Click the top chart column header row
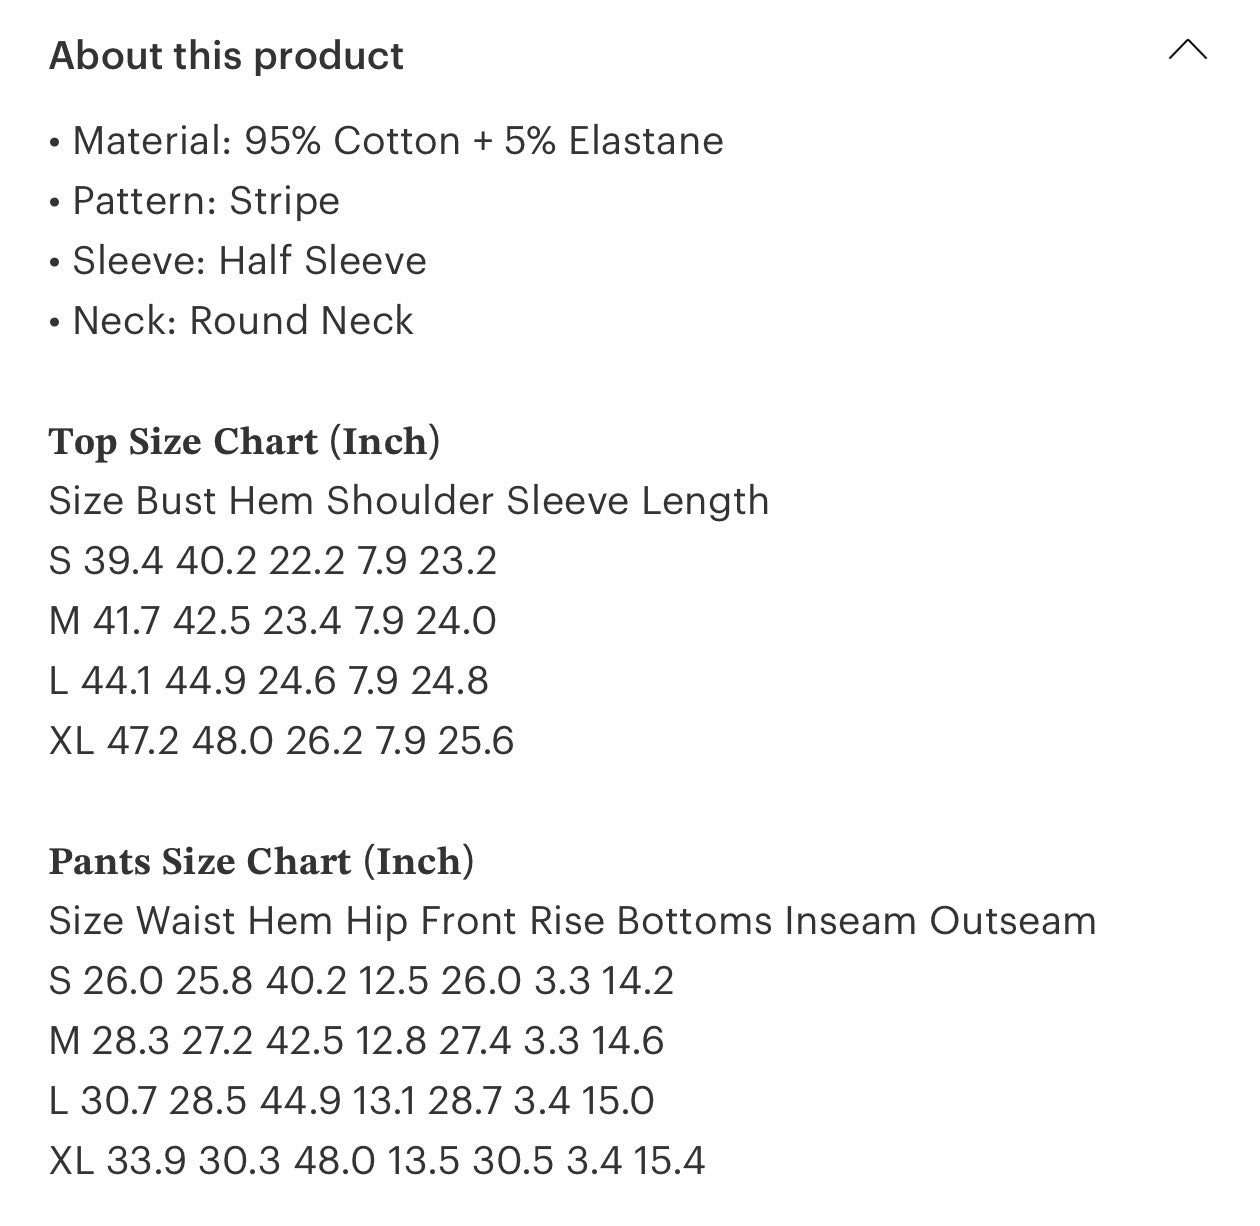 pos(409,501)
